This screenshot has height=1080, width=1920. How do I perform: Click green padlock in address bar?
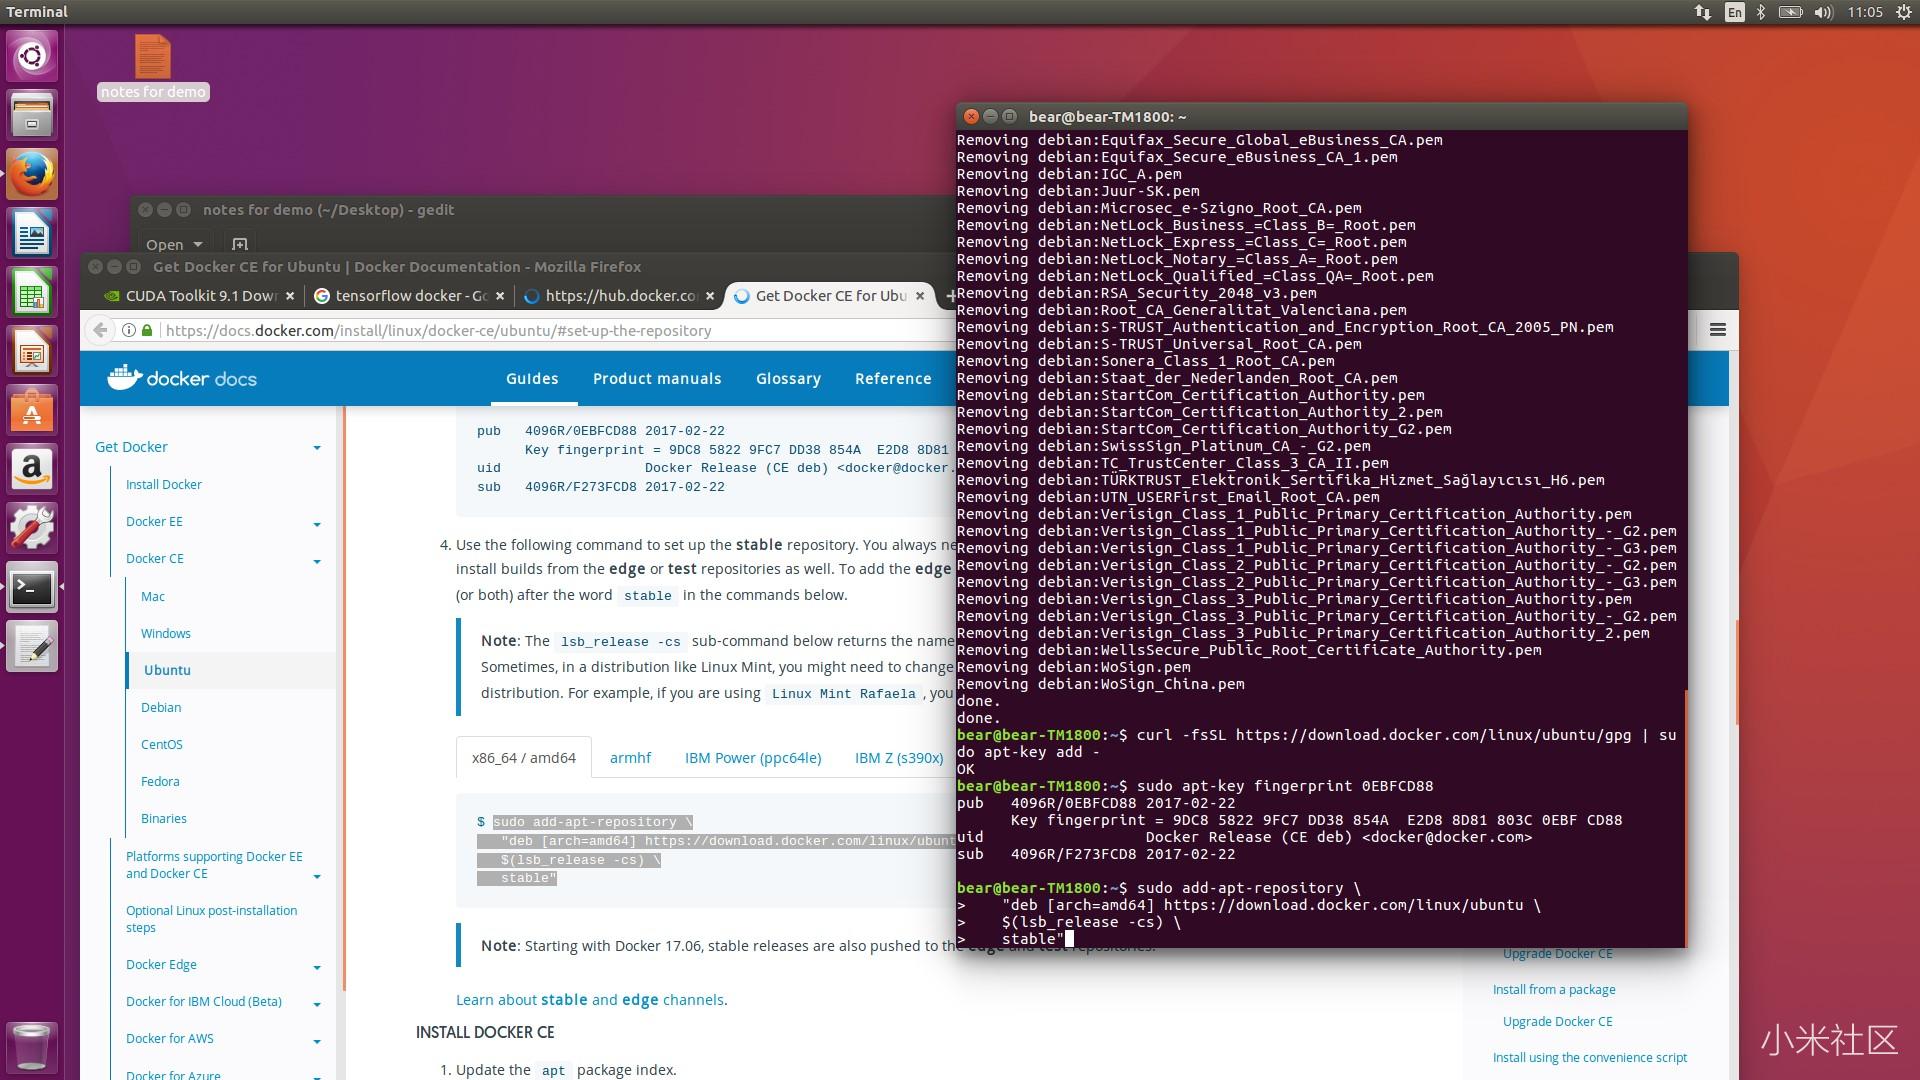[x=148, y=330]
